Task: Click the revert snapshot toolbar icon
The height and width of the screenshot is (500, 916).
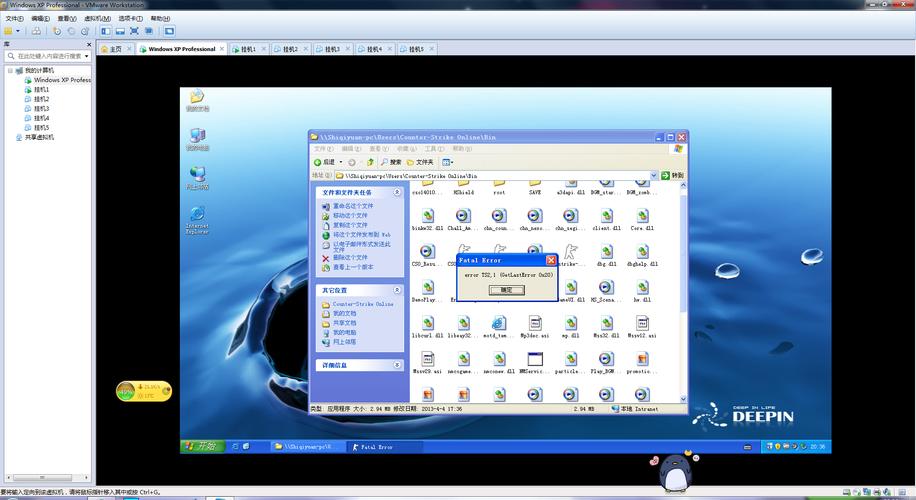Action: (71, 31)
